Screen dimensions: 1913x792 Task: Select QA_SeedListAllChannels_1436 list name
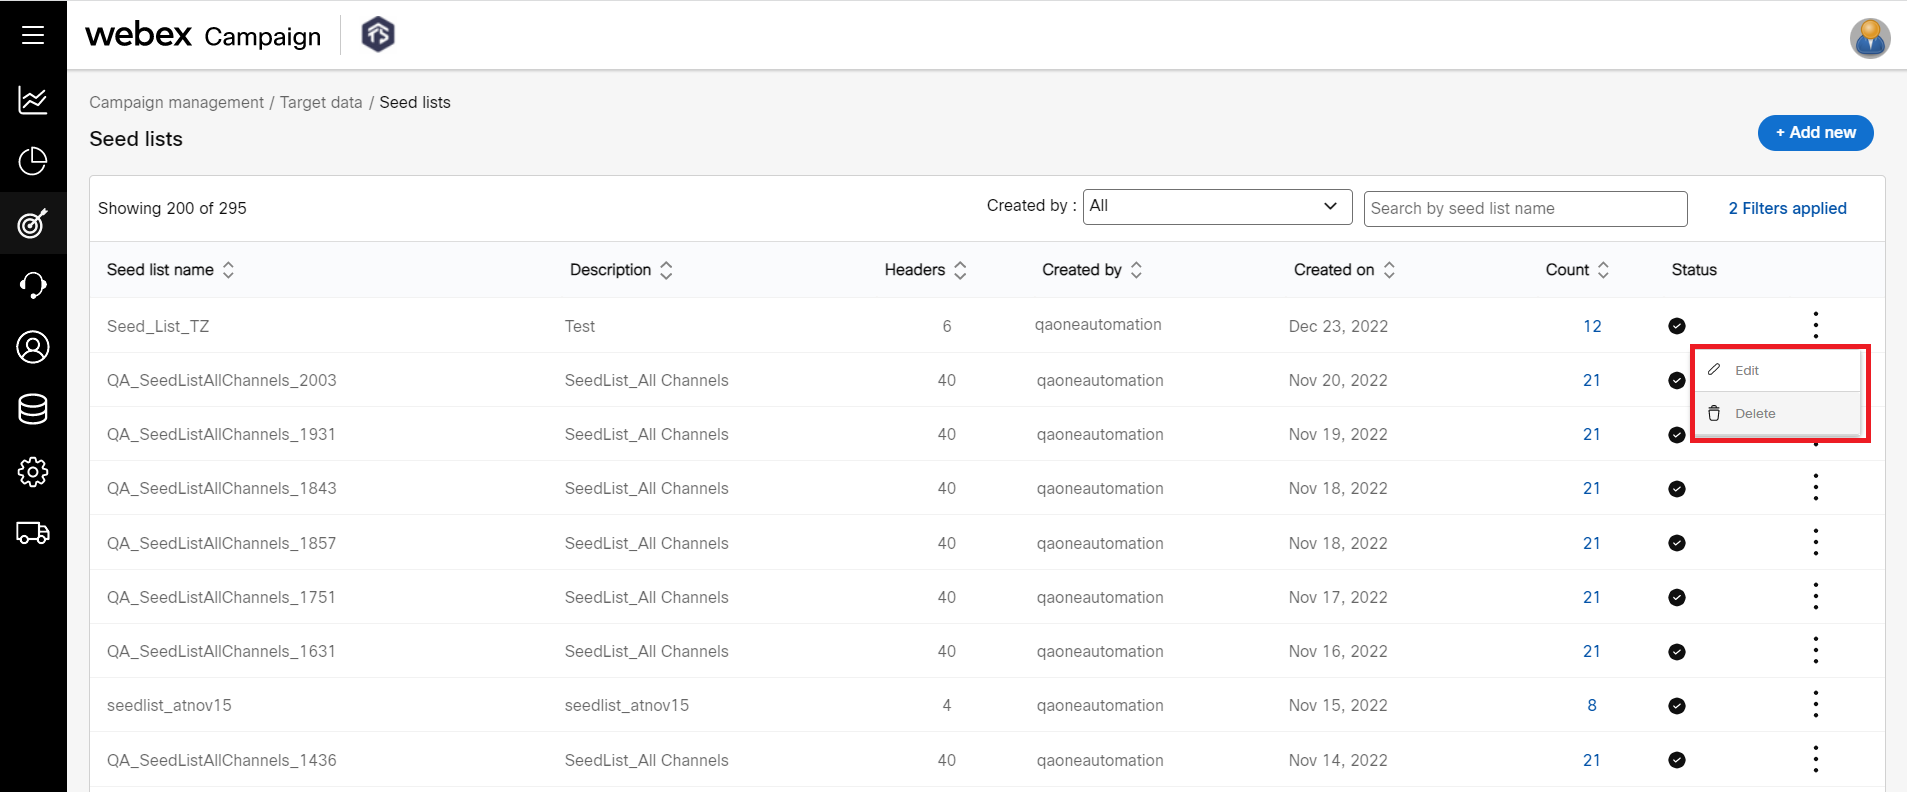click(x=221, y=760)
